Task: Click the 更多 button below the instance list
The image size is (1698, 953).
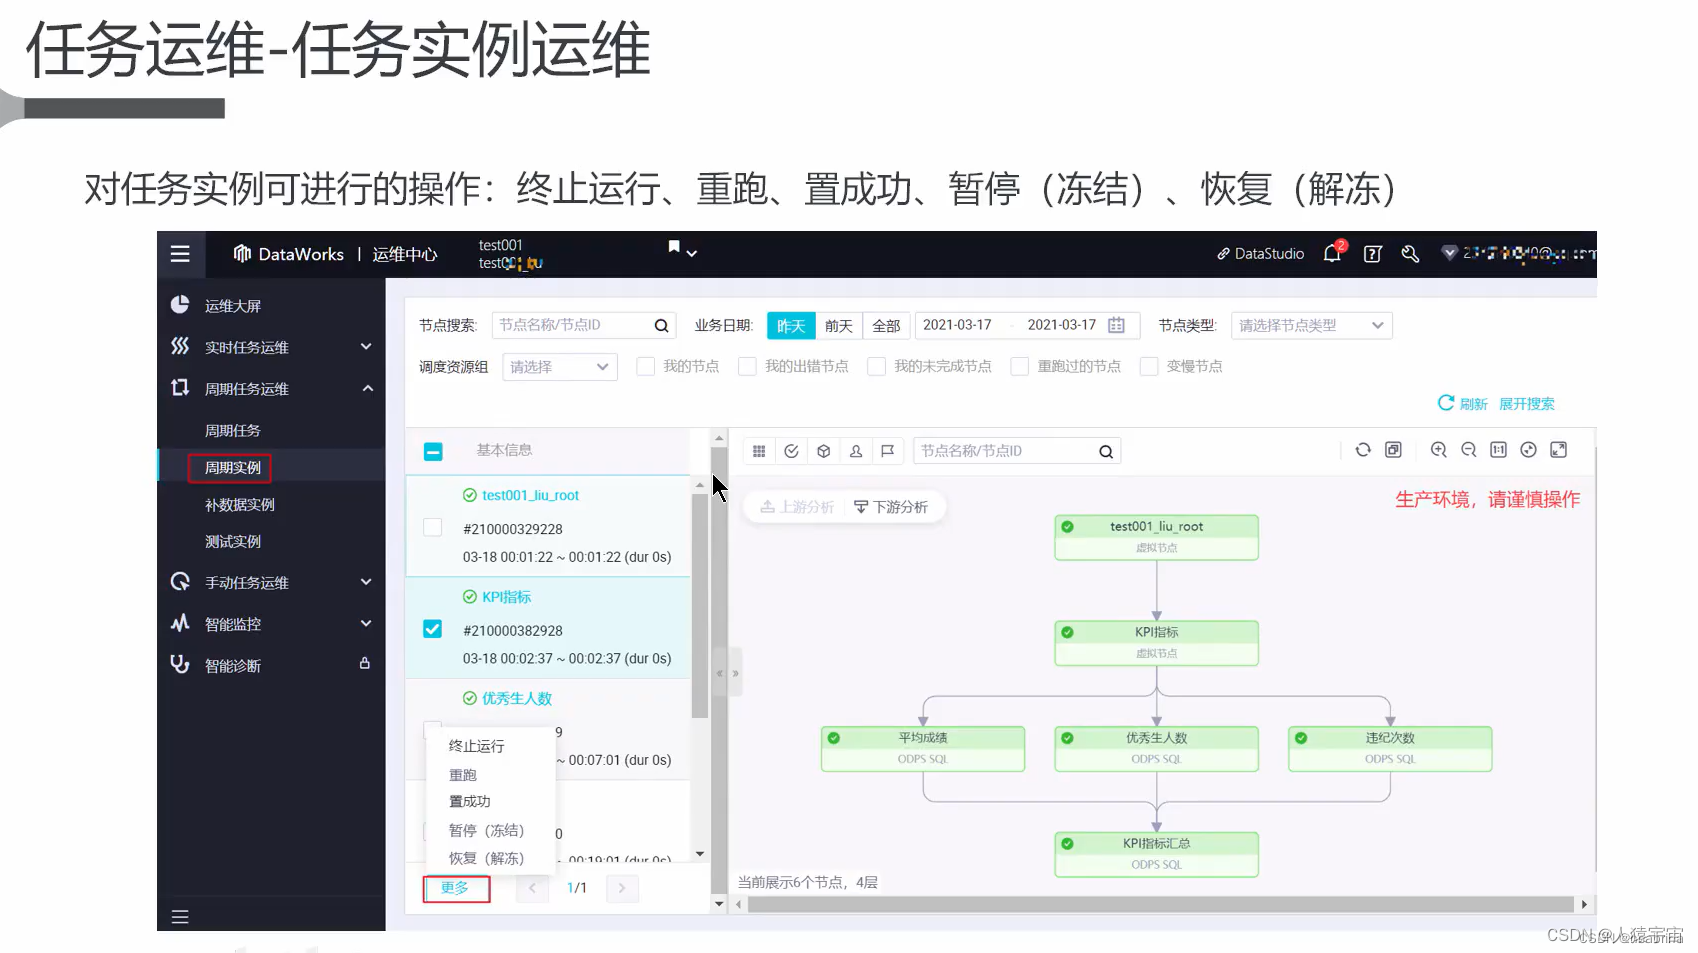Action: [x=456, y=888]
